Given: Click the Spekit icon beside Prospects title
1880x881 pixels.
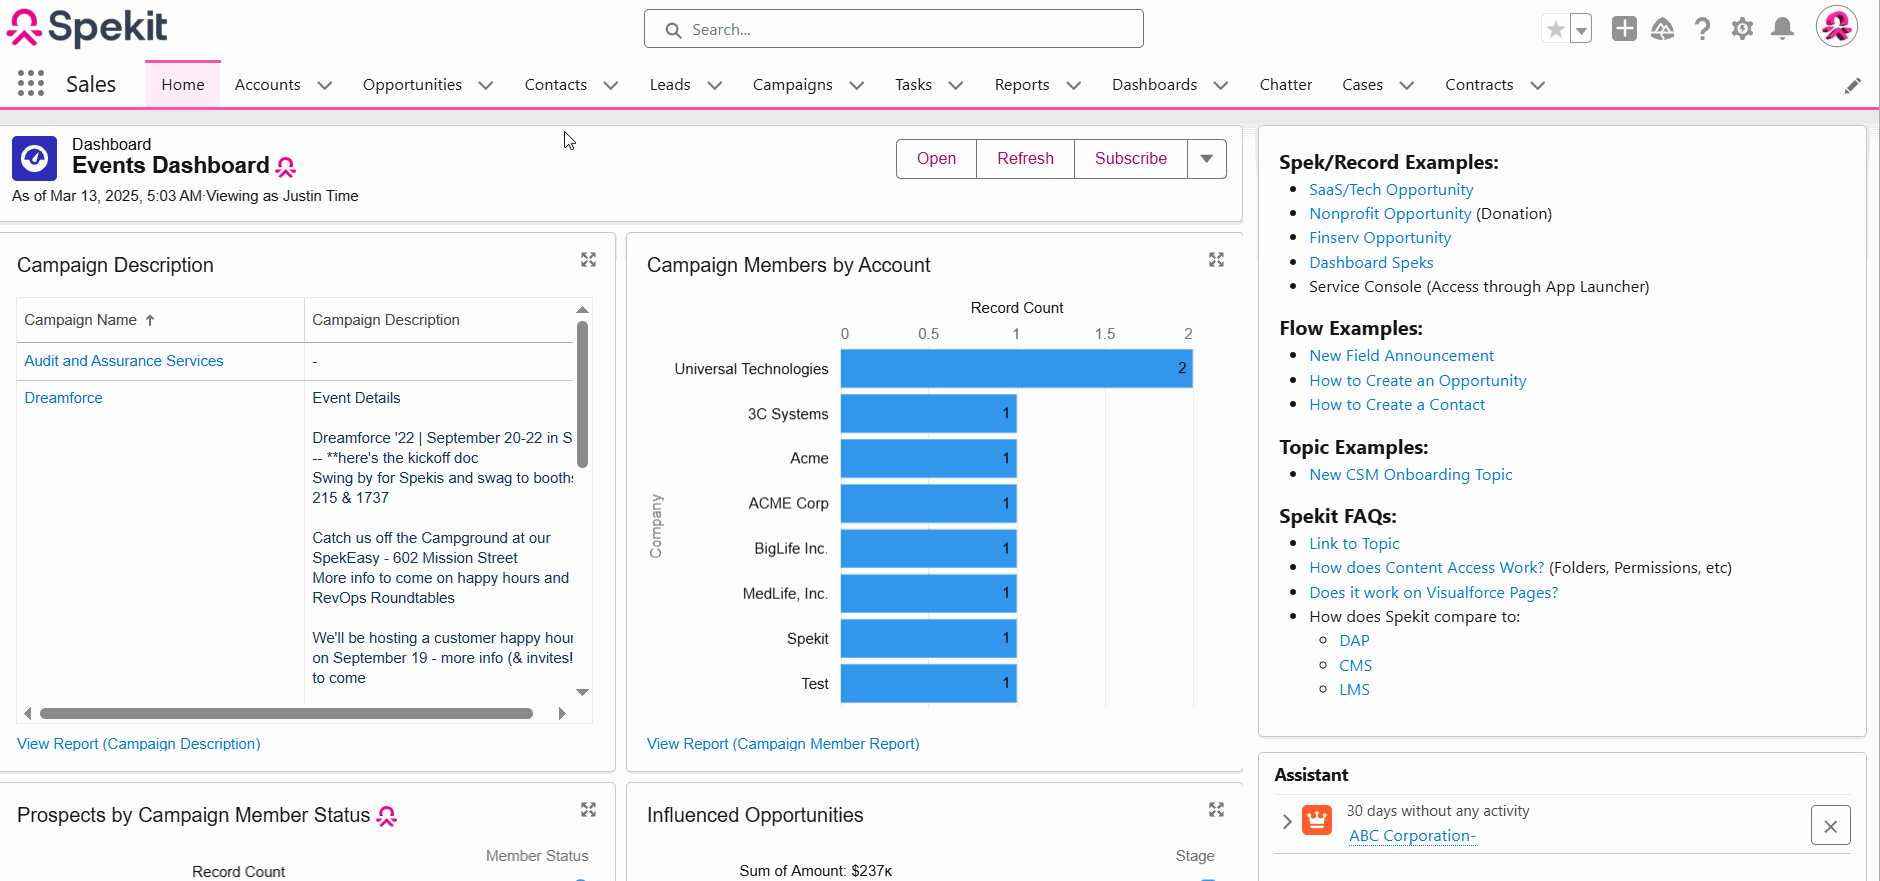Looking at the screenshot, I should (x=387, y=816).
